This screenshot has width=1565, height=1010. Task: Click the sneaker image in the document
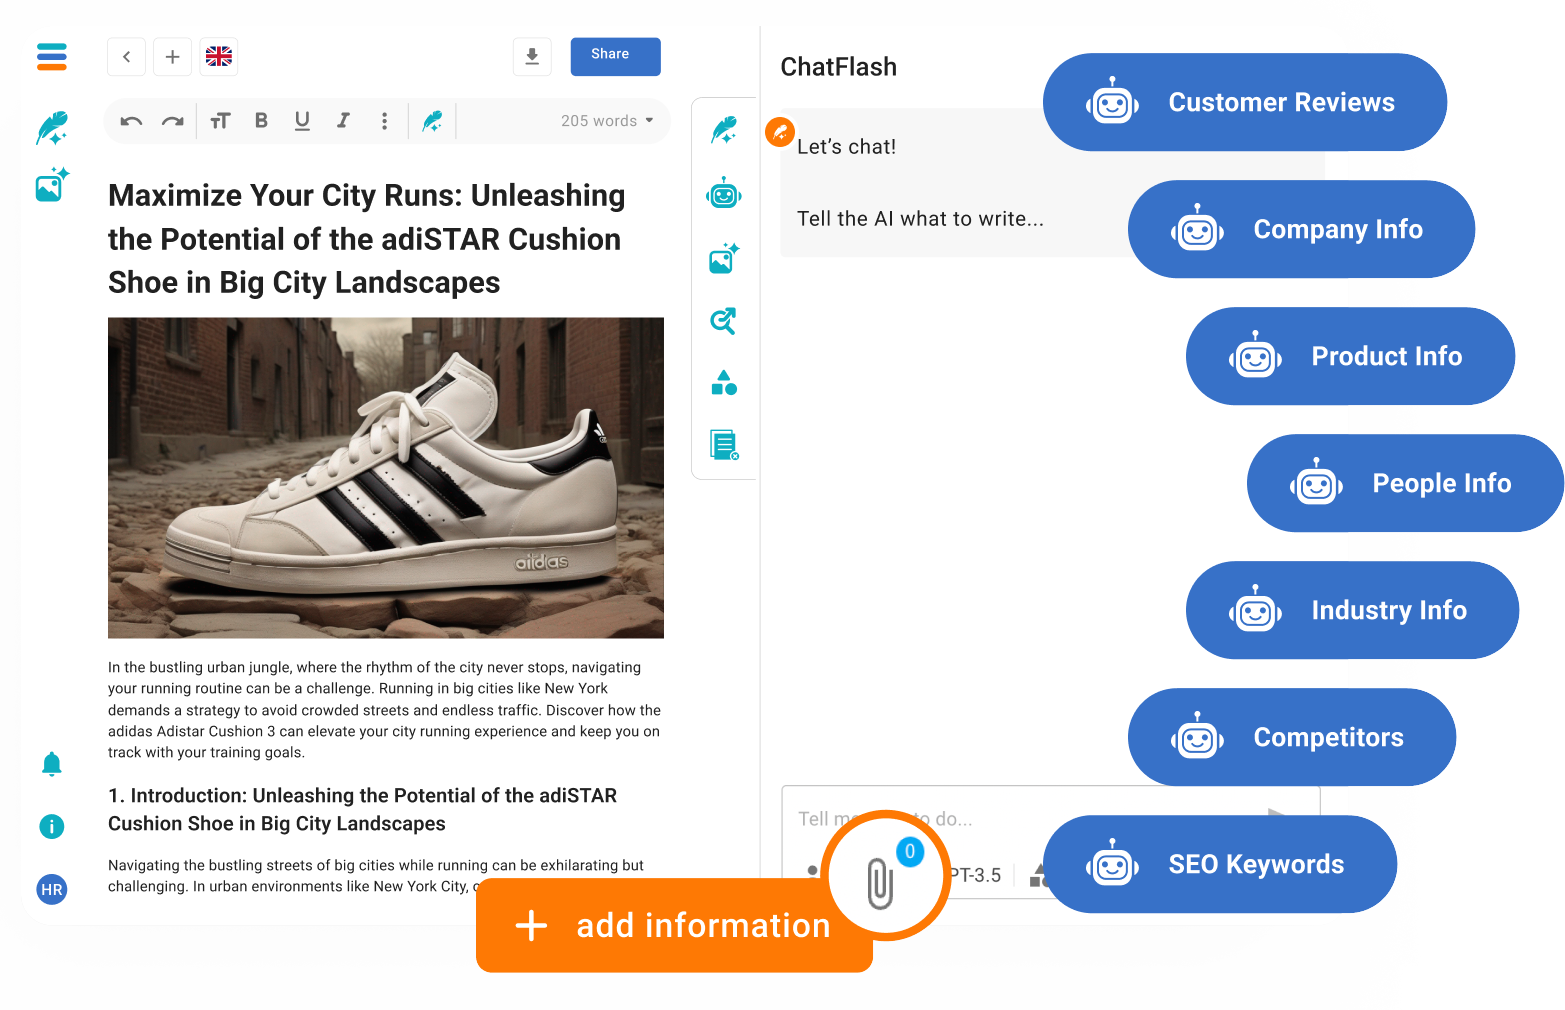(x=386, y=478)
